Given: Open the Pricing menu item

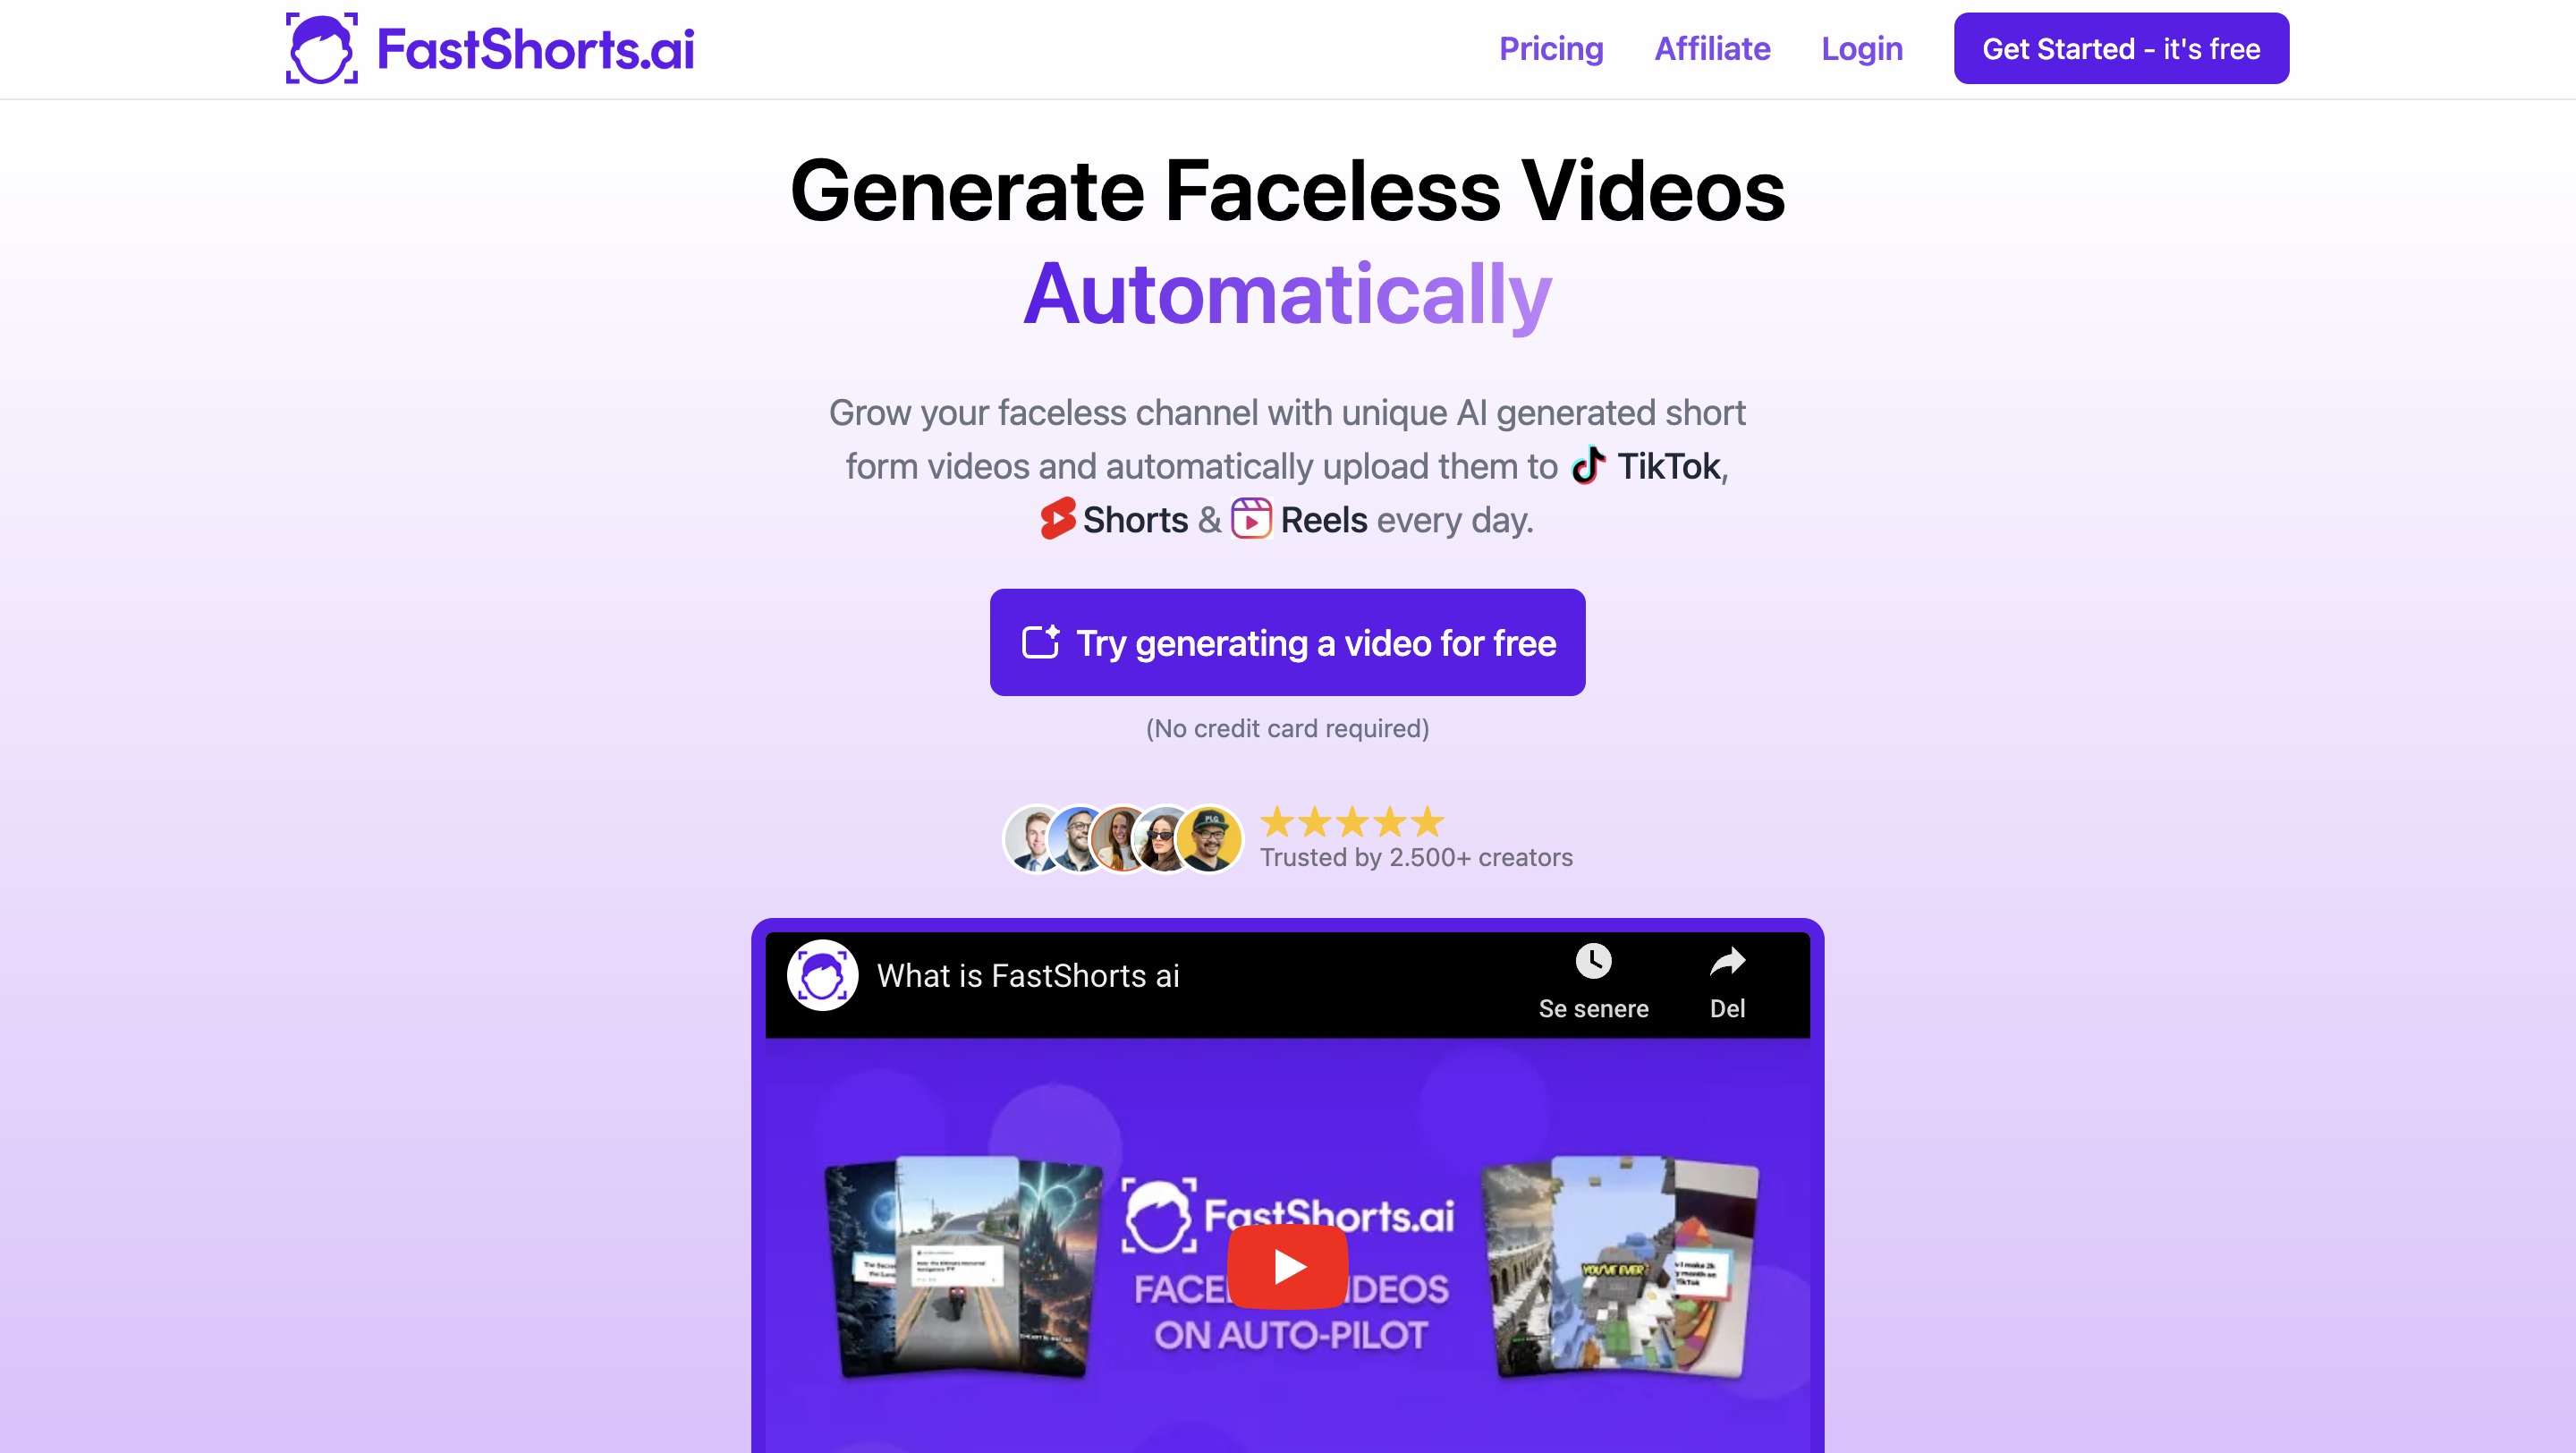Looking at the screenshot, I should point(1550,49).
